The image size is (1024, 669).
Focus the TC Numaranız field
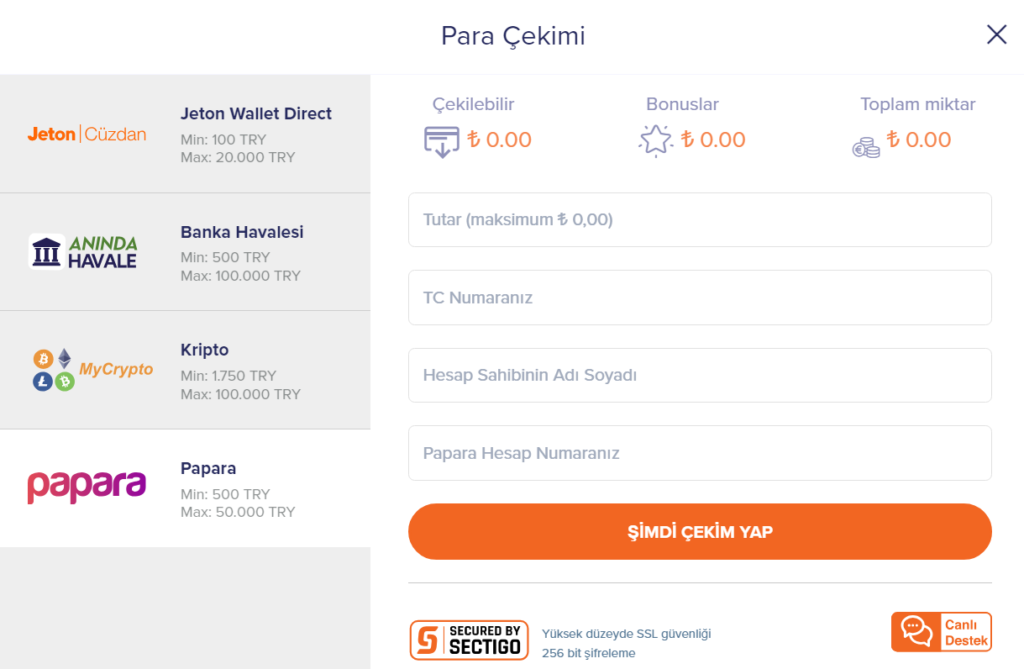click(x=700, y=297)
